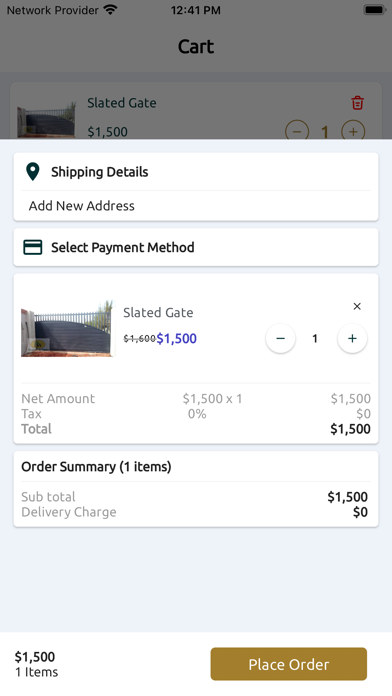Open Select Payment Method
The width and height of the screenshot is (392, 696).
tap(196, 247)
